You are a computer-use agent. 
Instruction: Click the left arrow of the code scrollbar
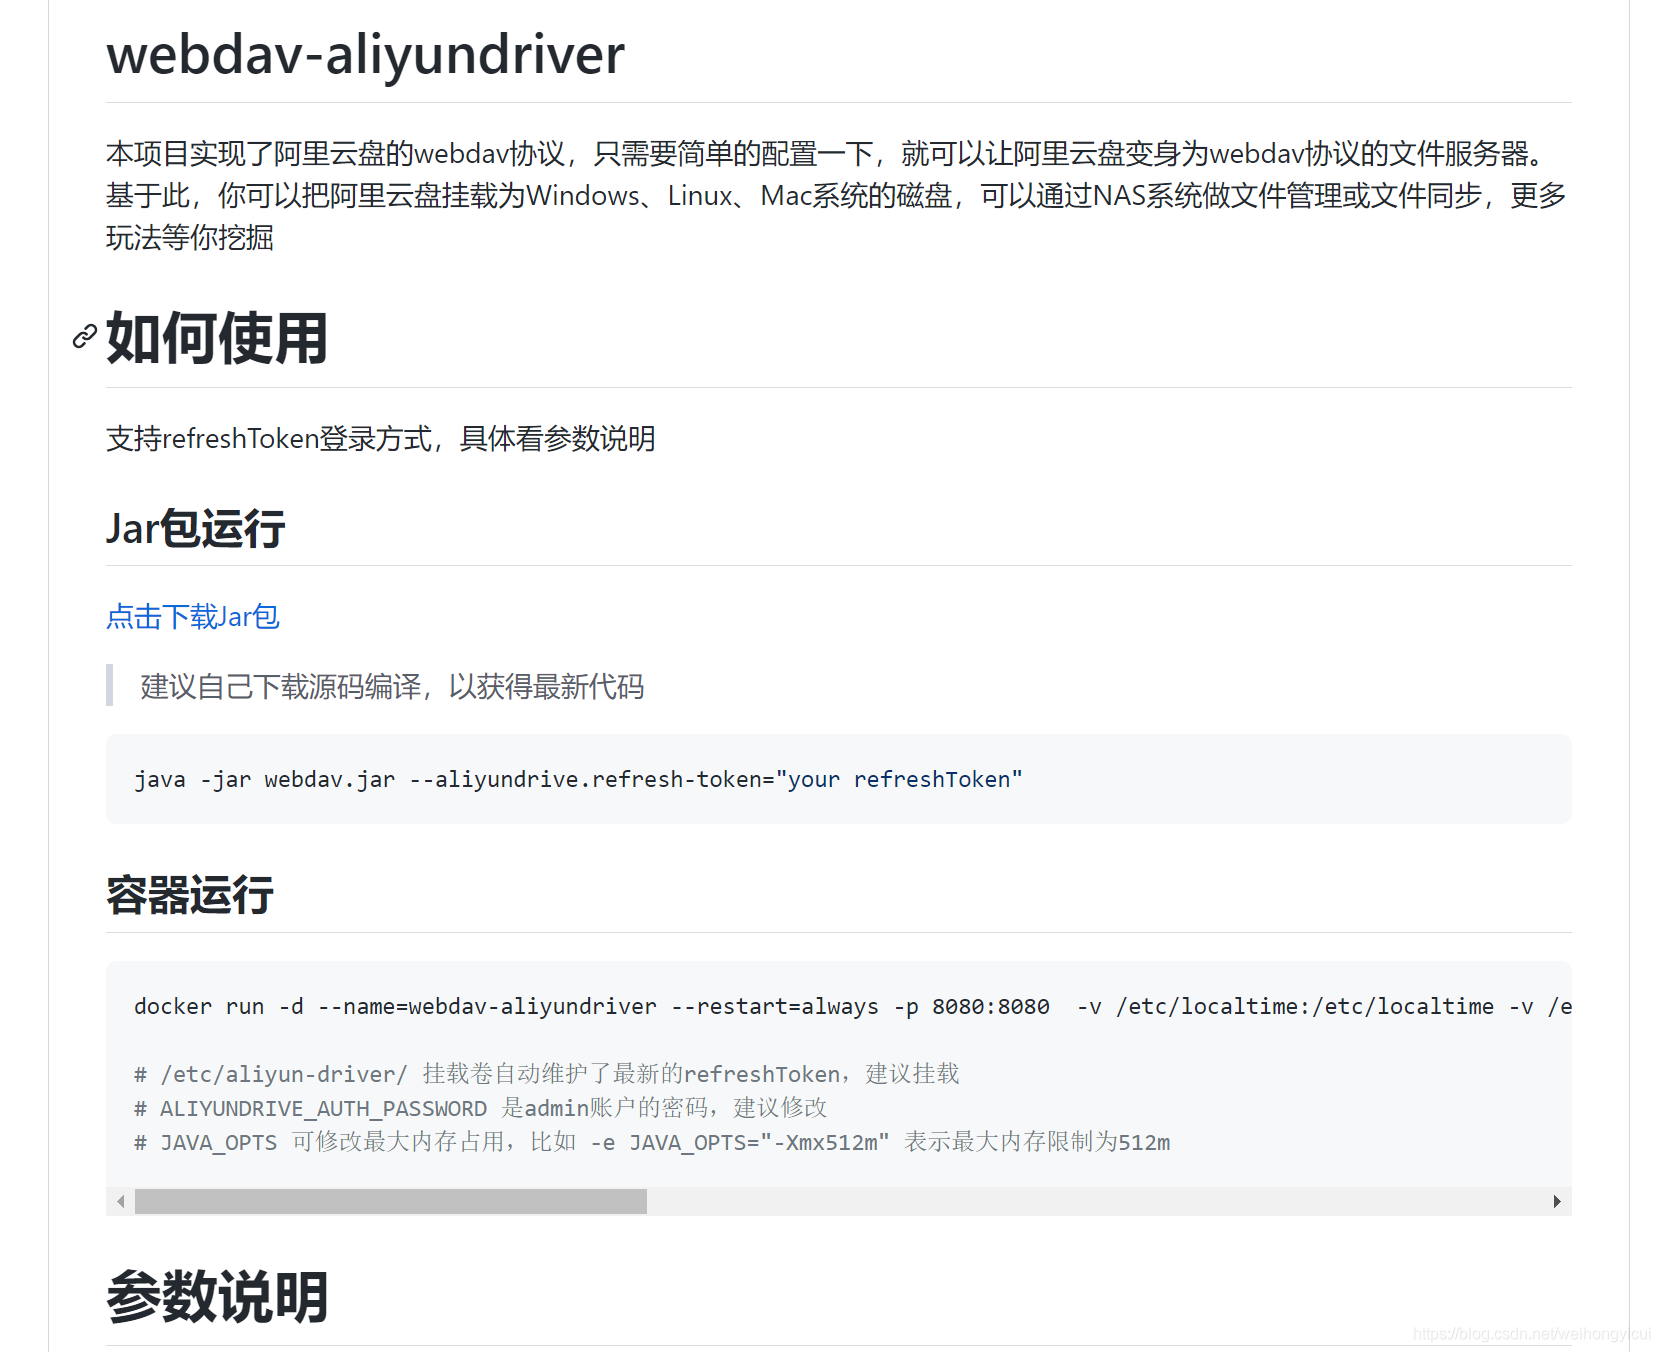(121, 1201)
